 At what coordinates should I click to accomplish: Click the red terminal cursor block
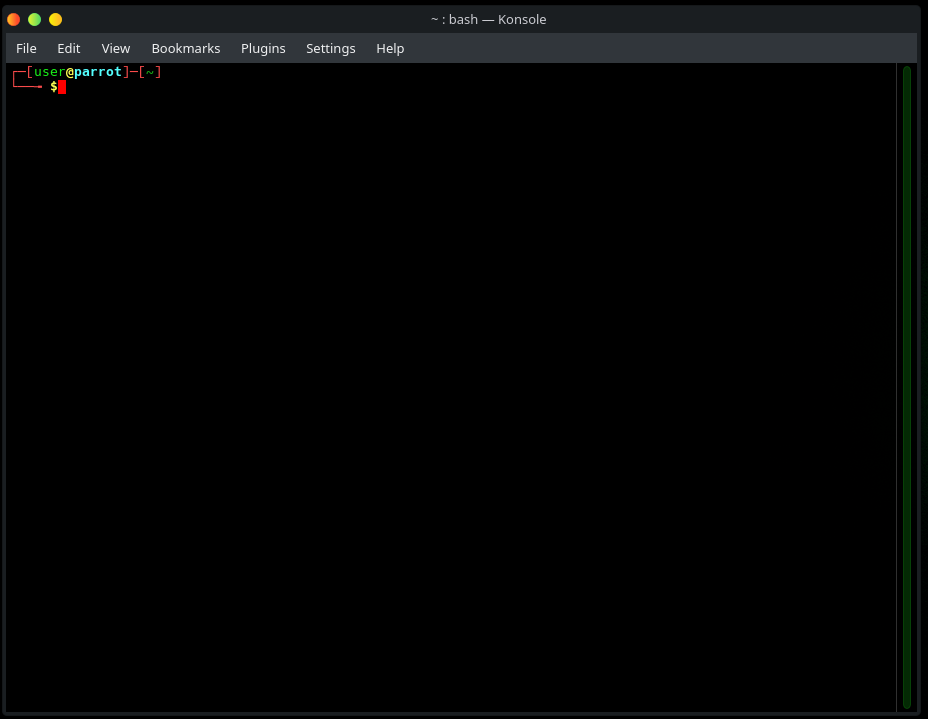point(62,87)
